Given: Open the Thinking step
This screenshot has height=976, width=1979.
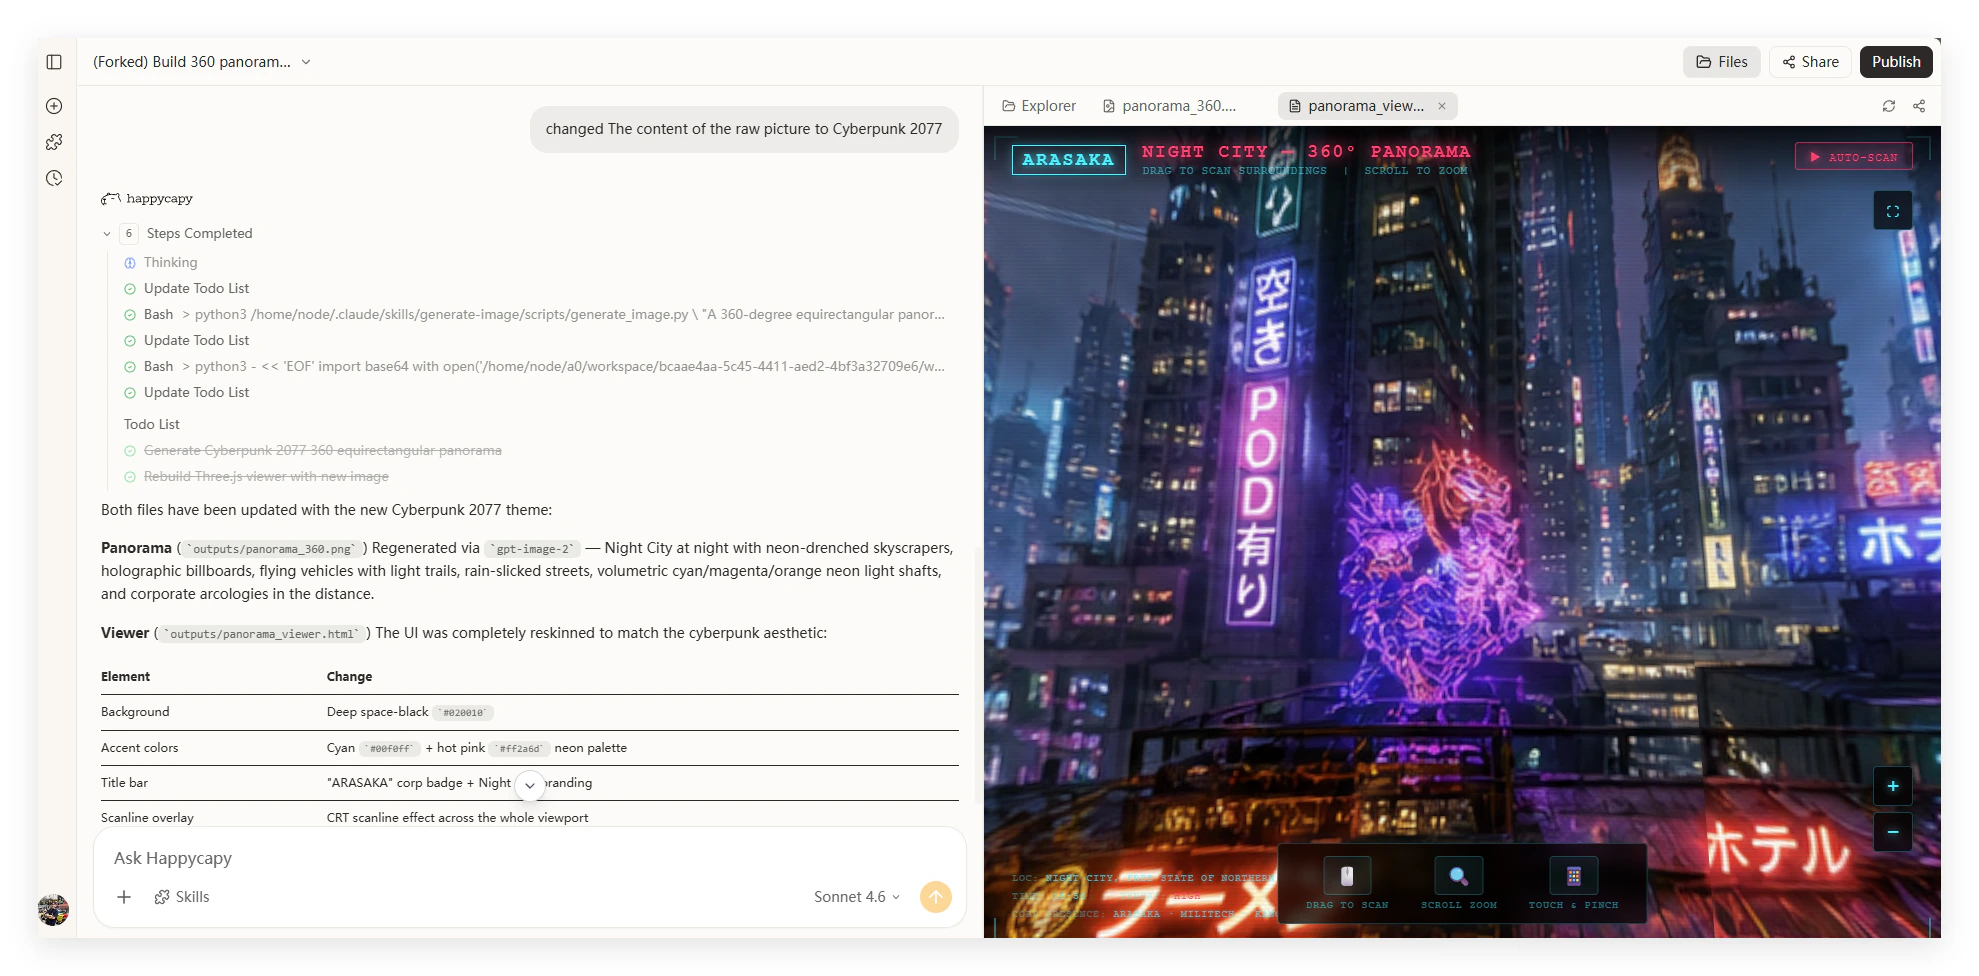Looking at the screenshot, I should pos(161,262).
